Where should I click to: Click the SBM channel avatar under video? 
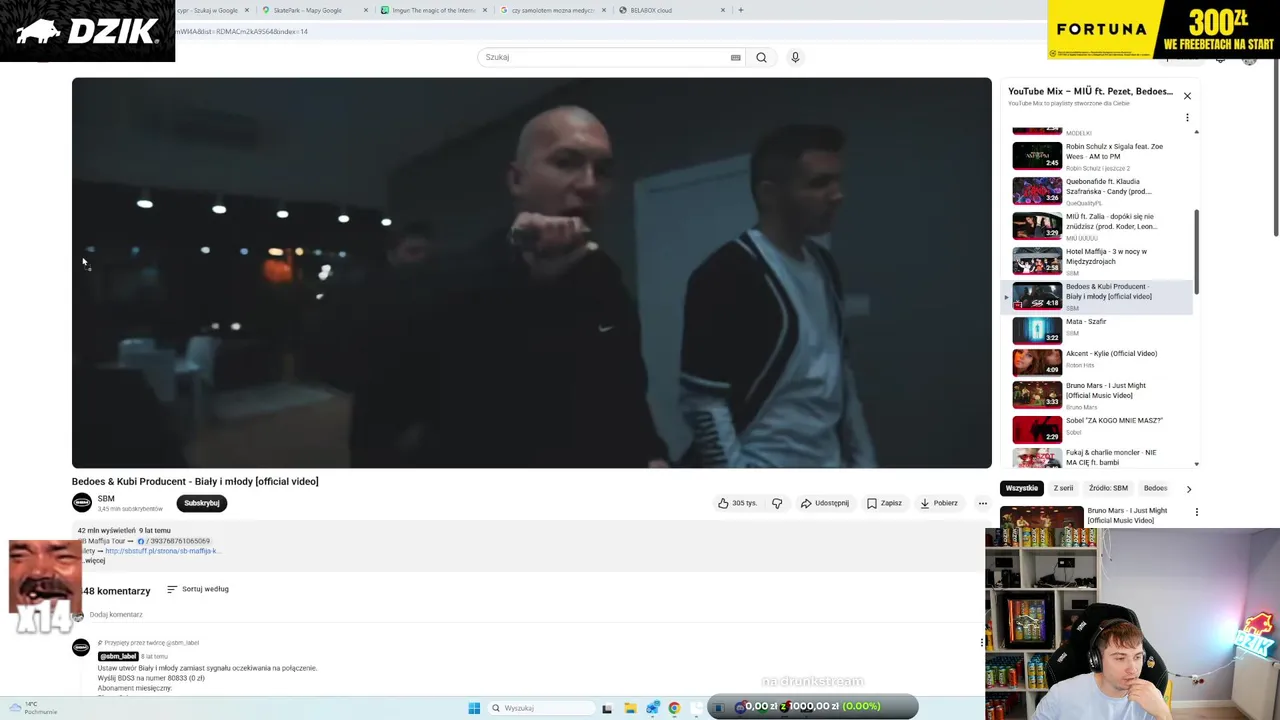pyautogui.click(x=82, y=503)
